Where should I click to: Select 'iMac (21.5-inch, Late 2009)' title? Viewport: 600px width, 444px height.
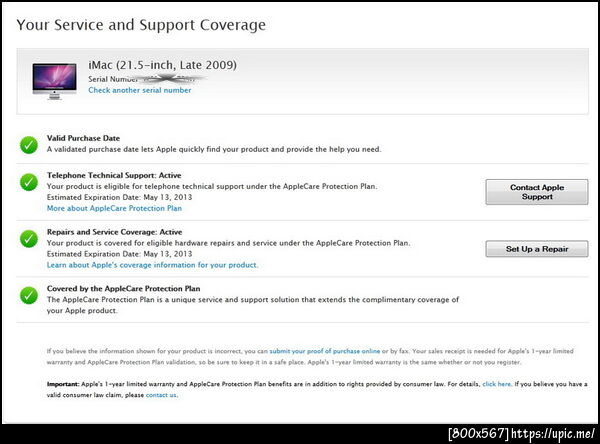pos(162,65)
